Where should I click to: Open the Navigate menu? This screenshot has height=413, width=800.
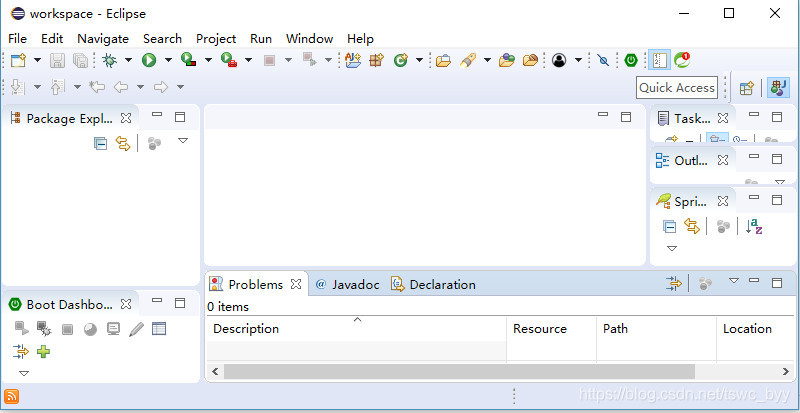(x=103, y=39)
